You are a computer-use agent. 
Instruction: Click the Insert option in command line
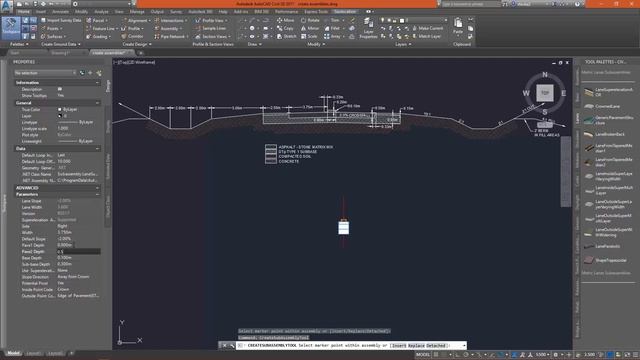(399, 345)
